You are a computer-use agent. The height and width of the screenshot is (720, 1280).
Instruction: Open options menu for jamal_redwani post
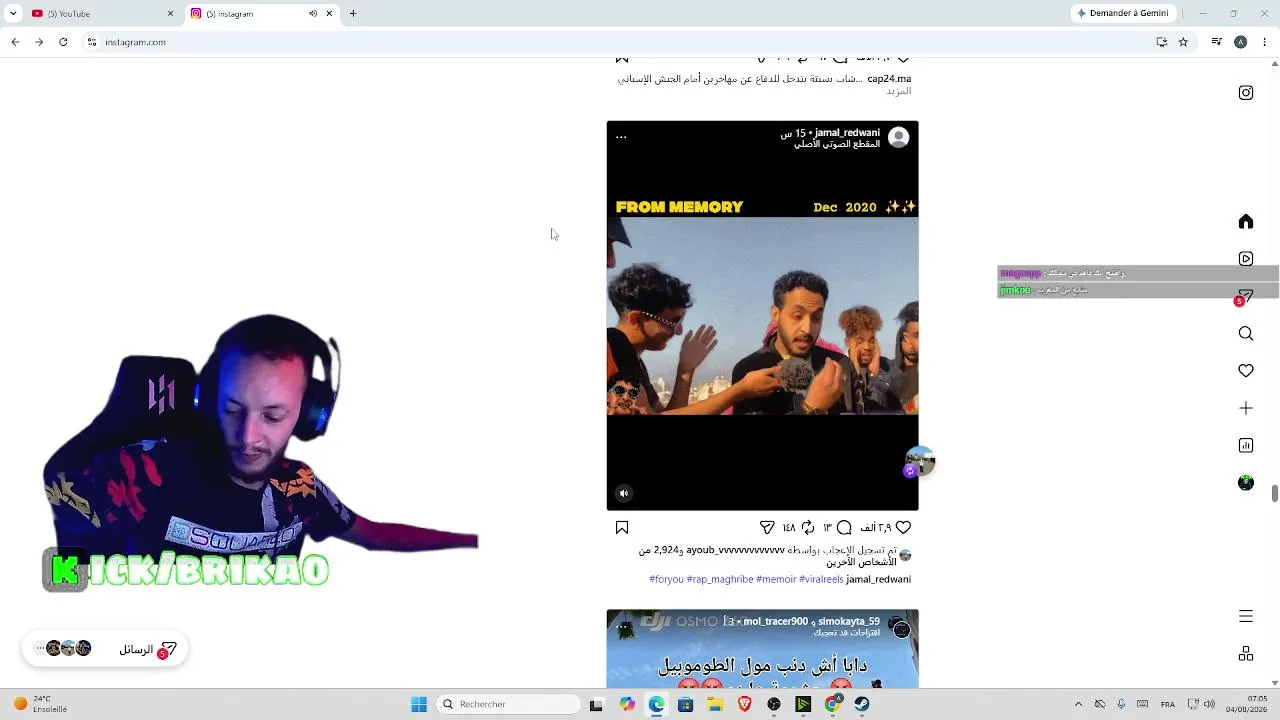[x=621, y=137]
